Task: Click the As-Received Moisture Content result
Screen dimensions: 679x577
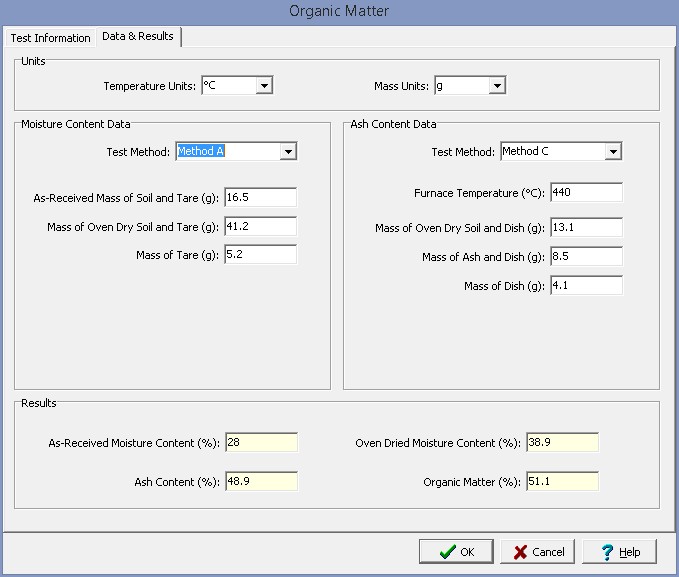Action: tap(260, 443)
